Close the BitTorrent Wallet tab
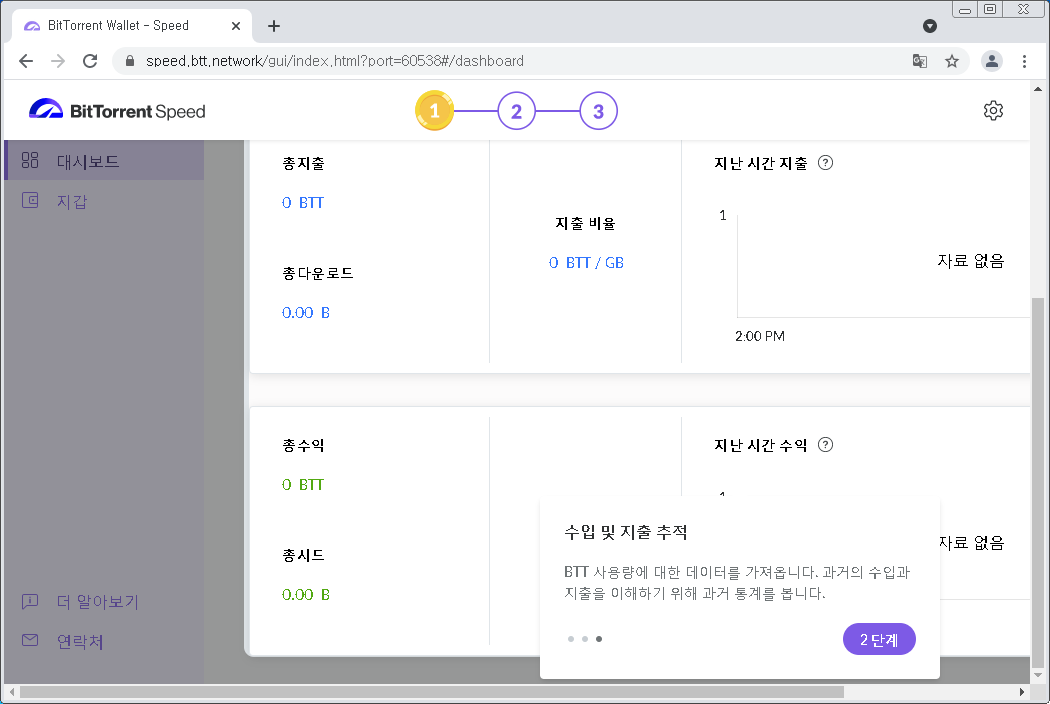Image resolution: width=1050 pixels, height=704 pixels. [236, 26]
